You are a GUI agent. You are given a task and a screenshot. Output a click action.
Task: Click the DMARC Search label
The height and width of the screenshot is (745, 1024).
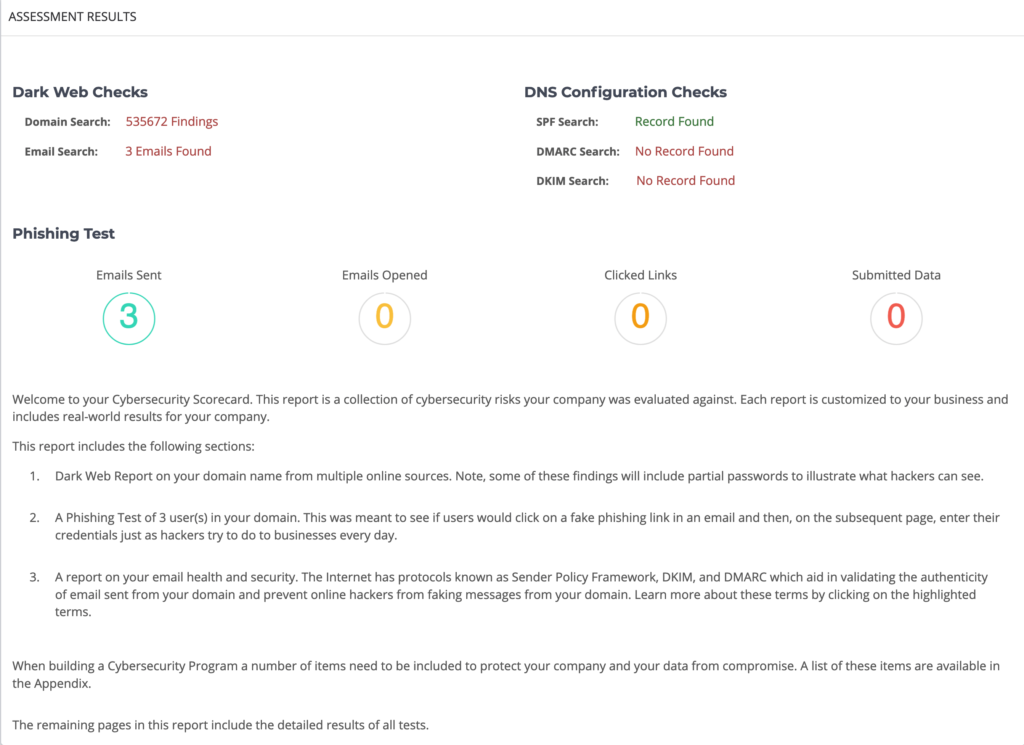(577, 151)
